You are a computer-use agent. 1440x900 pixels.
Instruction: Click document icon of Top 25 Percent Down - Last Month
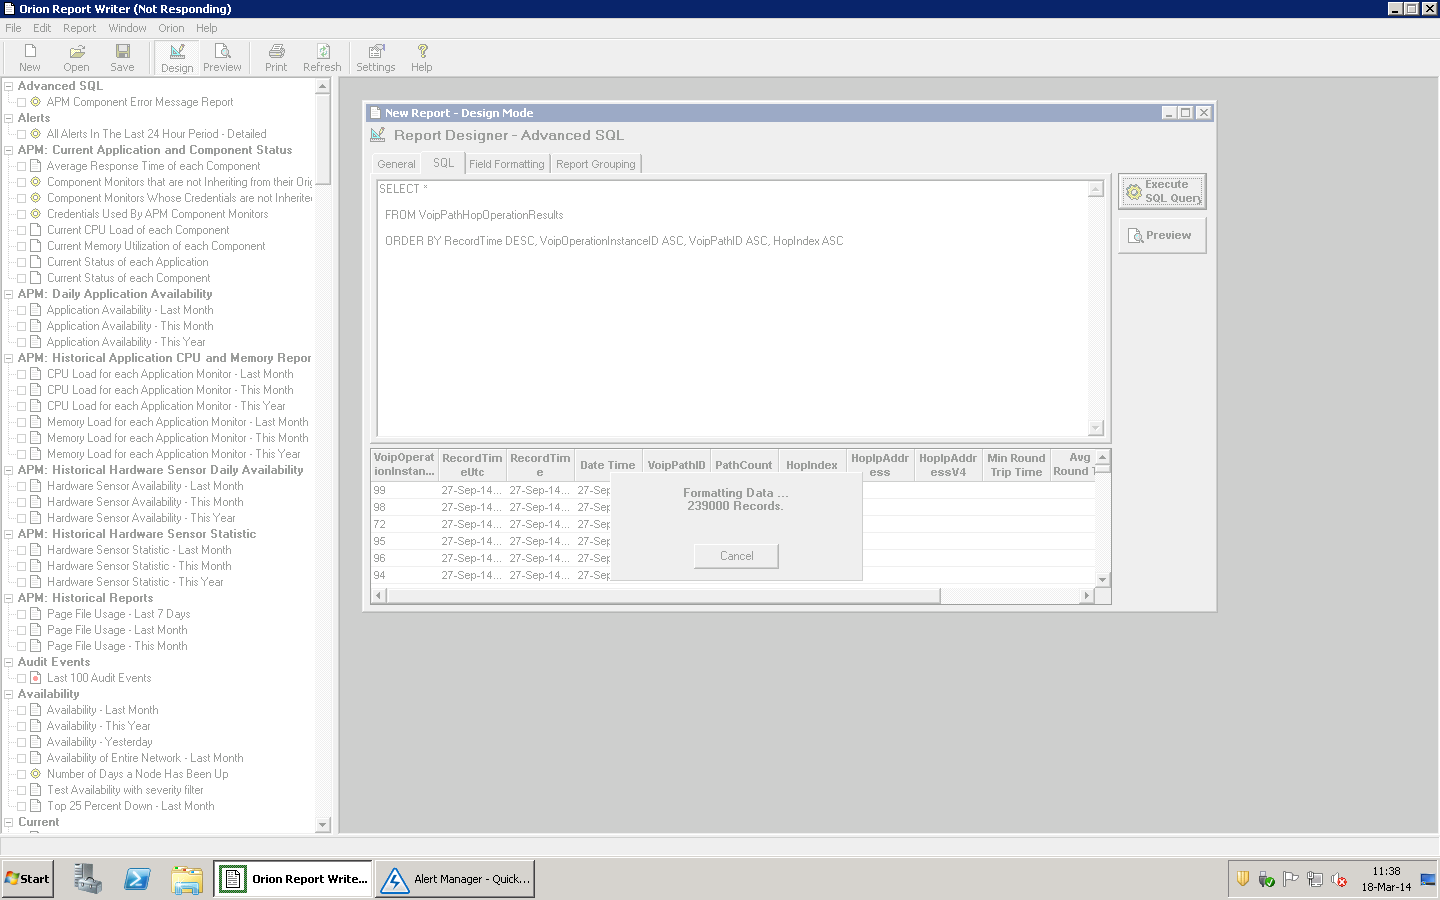(36, 806)
